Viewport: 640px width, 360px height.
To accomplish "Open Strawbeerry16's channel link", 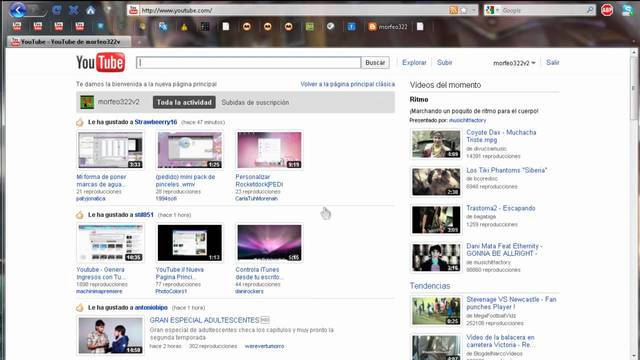I will pyautogui.click(x=156, y=122).
